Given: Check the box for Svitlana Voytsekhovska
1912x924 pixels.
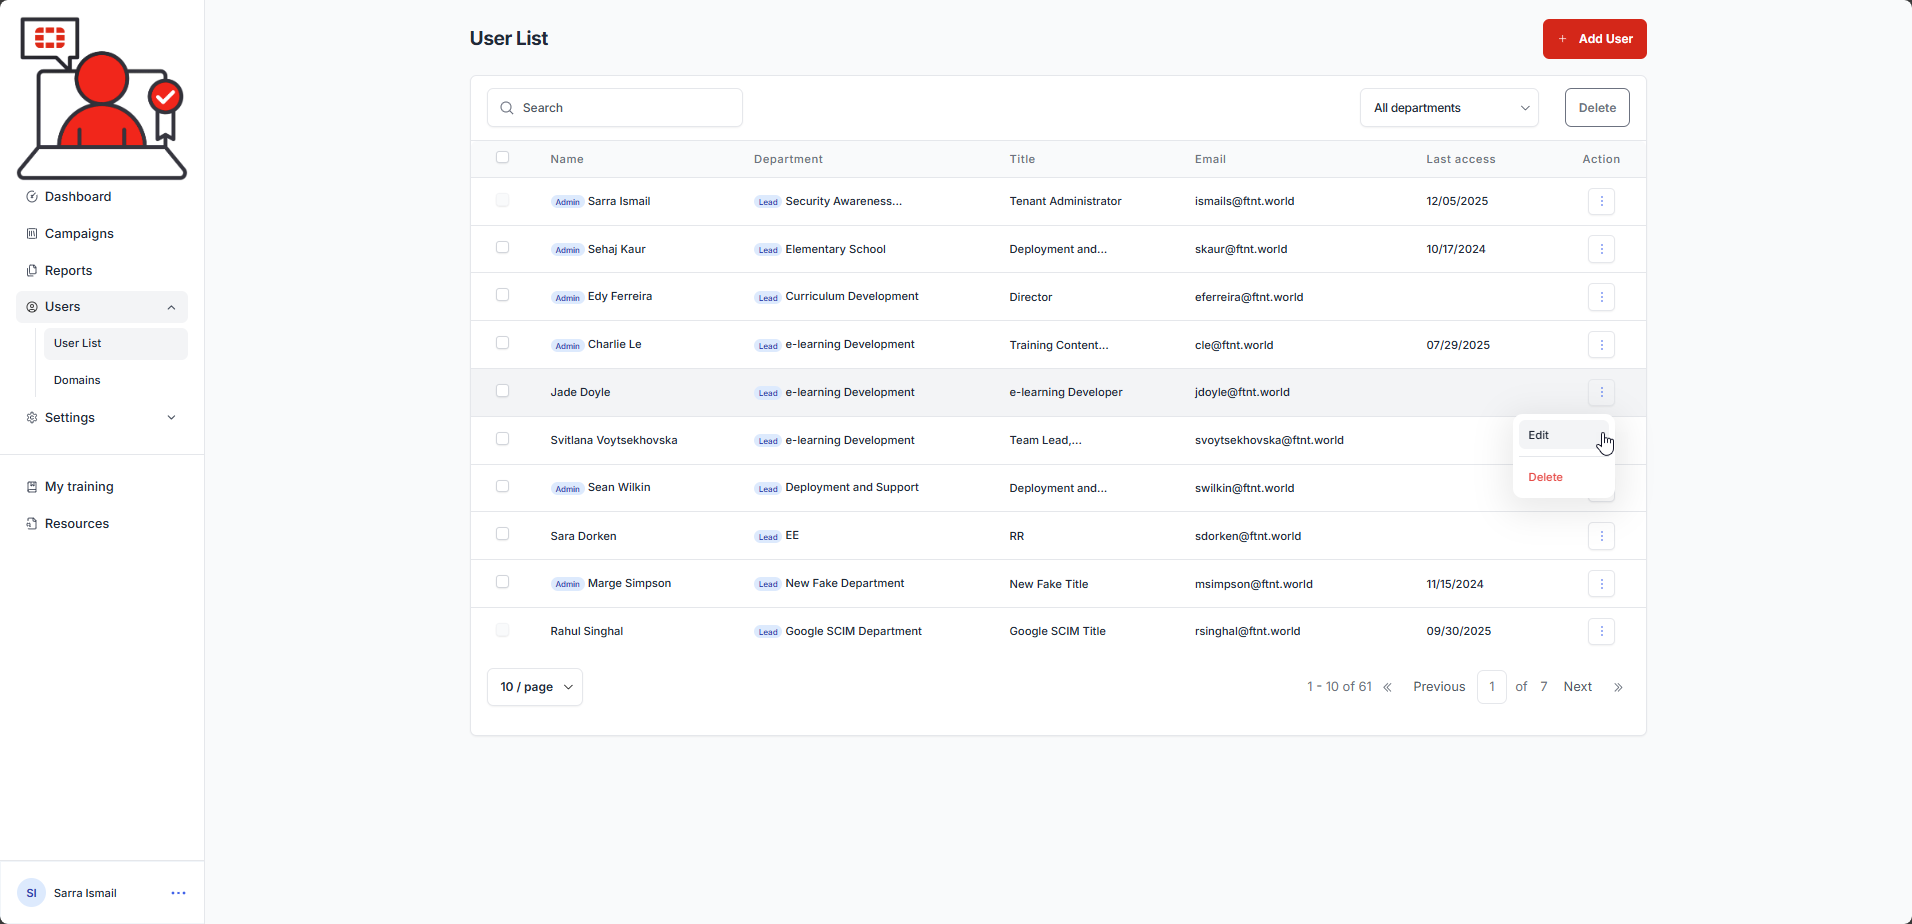Looking at the screenshot, I should (x=503, y=439).
